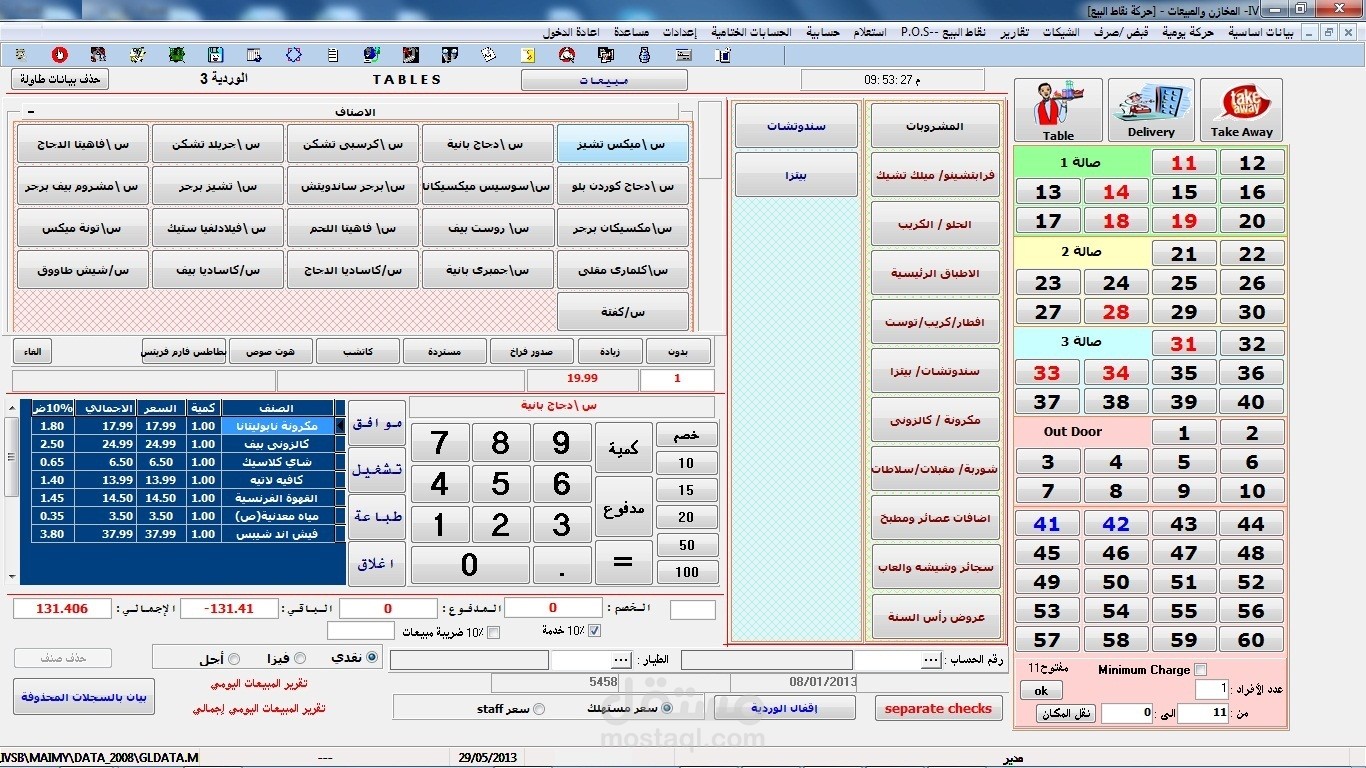This screenshot has width=1366, height=768.
Task: Click the موافق confirm button
Action: click(x=377, y=423)
